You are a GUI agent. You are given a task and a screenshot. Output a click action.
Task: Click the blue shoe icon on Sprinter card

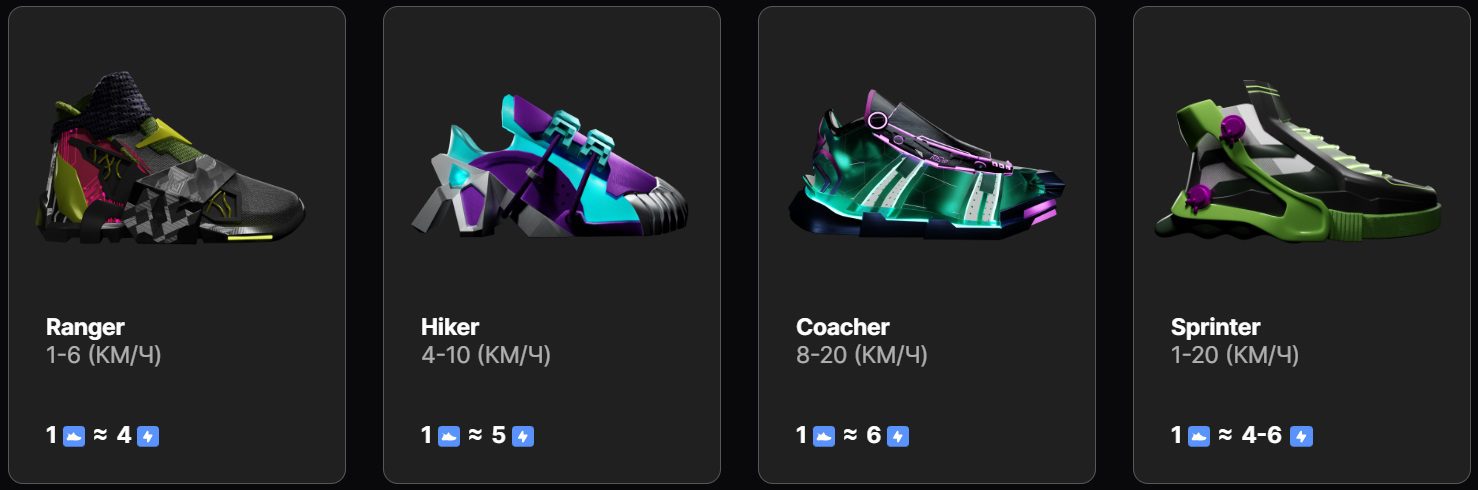1199,436
